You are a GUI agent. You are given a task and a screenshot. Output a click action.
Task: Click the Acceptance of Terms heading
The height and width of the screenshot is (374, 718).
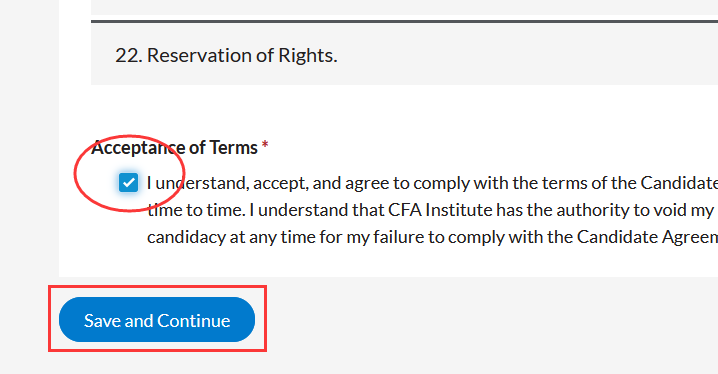point(174,148)
